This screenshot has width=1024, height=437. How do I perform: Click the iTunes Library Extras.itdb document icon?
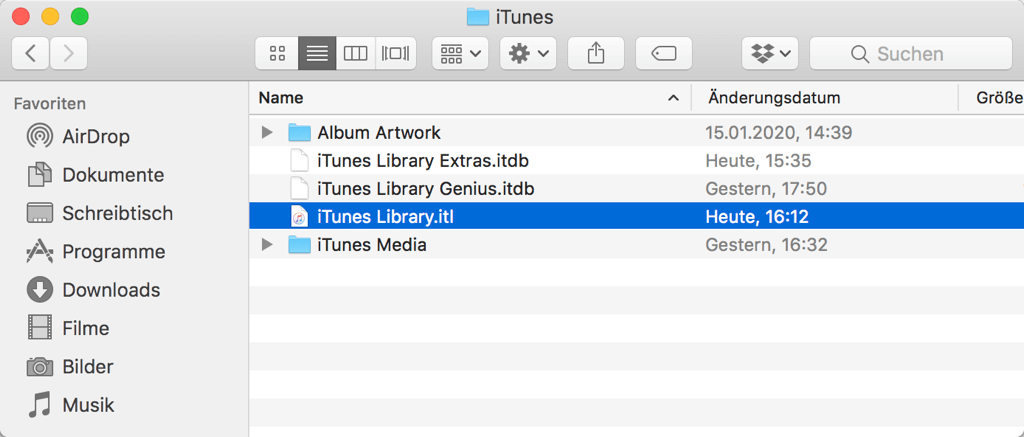[299, 161]
